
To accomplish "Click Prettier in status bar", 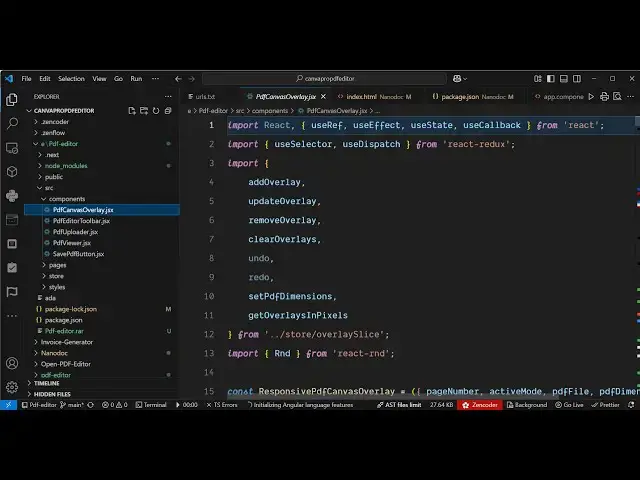I will (x=606, y=405).
